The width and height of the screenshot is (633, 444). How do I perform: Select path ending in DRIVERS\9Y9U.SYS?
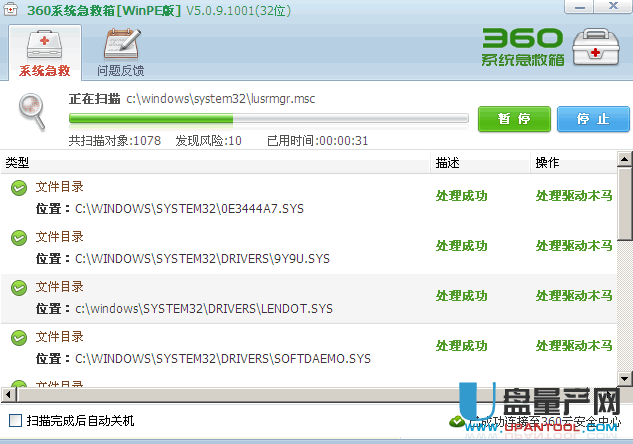(x=202, y=259)
